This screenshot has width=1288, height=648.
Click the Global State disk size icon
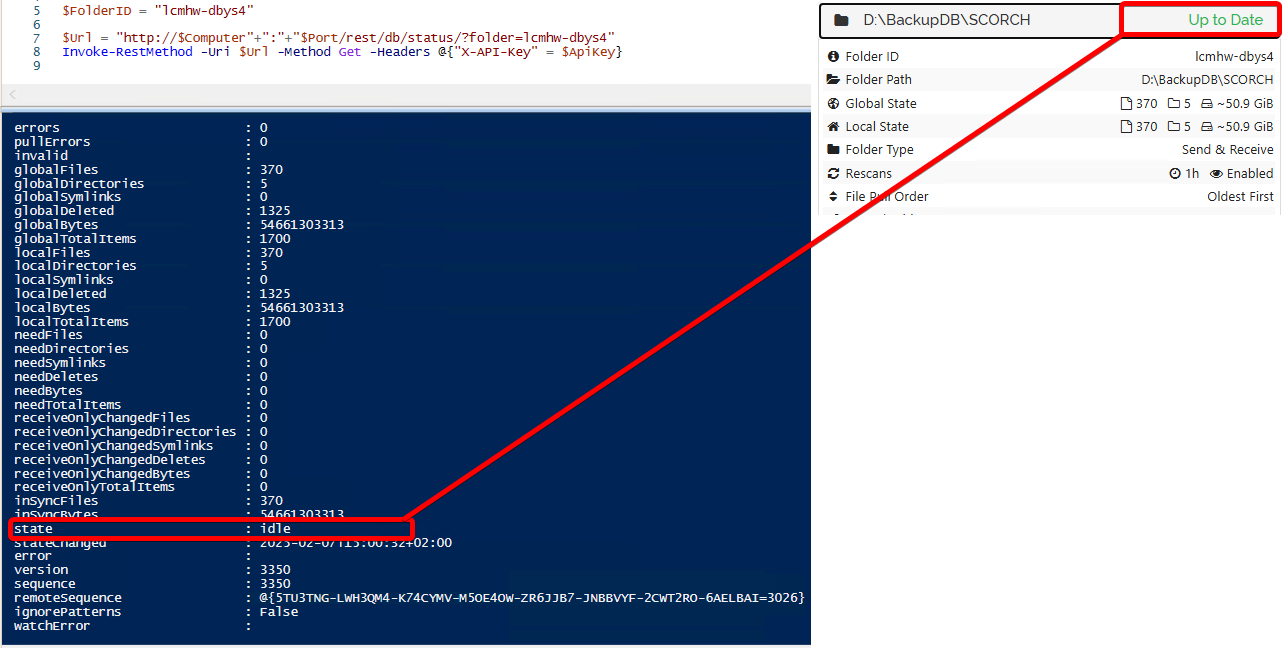(1207, 104)
